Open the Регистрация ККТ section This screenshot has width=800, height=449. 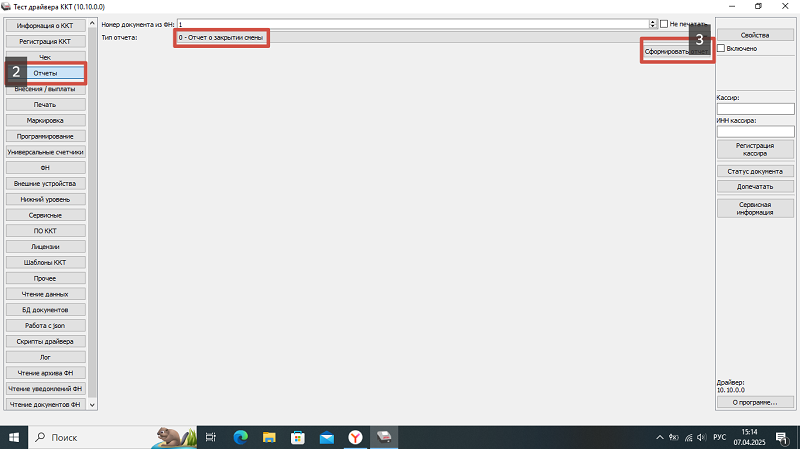tap(45, 41)
